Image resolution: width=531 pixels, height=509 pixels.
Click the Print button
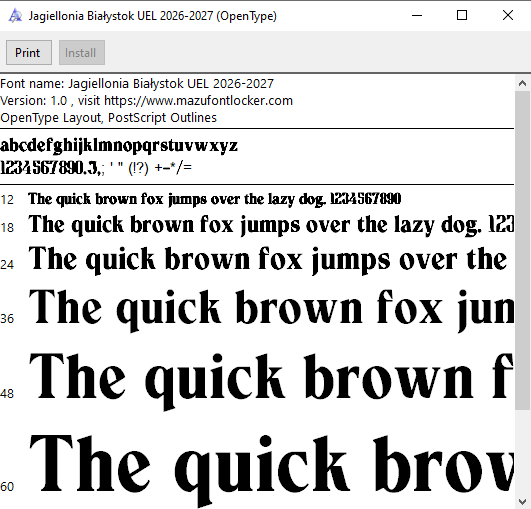click(29, 52)
